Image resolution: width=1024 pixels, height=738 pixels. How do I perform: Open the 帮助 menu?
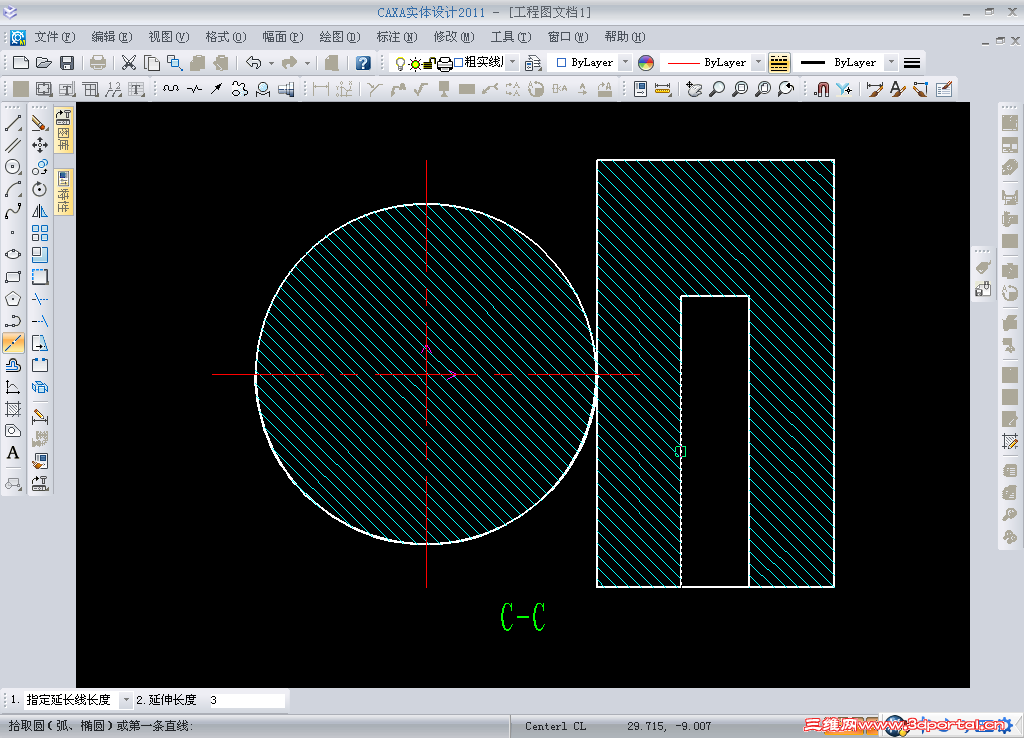[624, 37]
